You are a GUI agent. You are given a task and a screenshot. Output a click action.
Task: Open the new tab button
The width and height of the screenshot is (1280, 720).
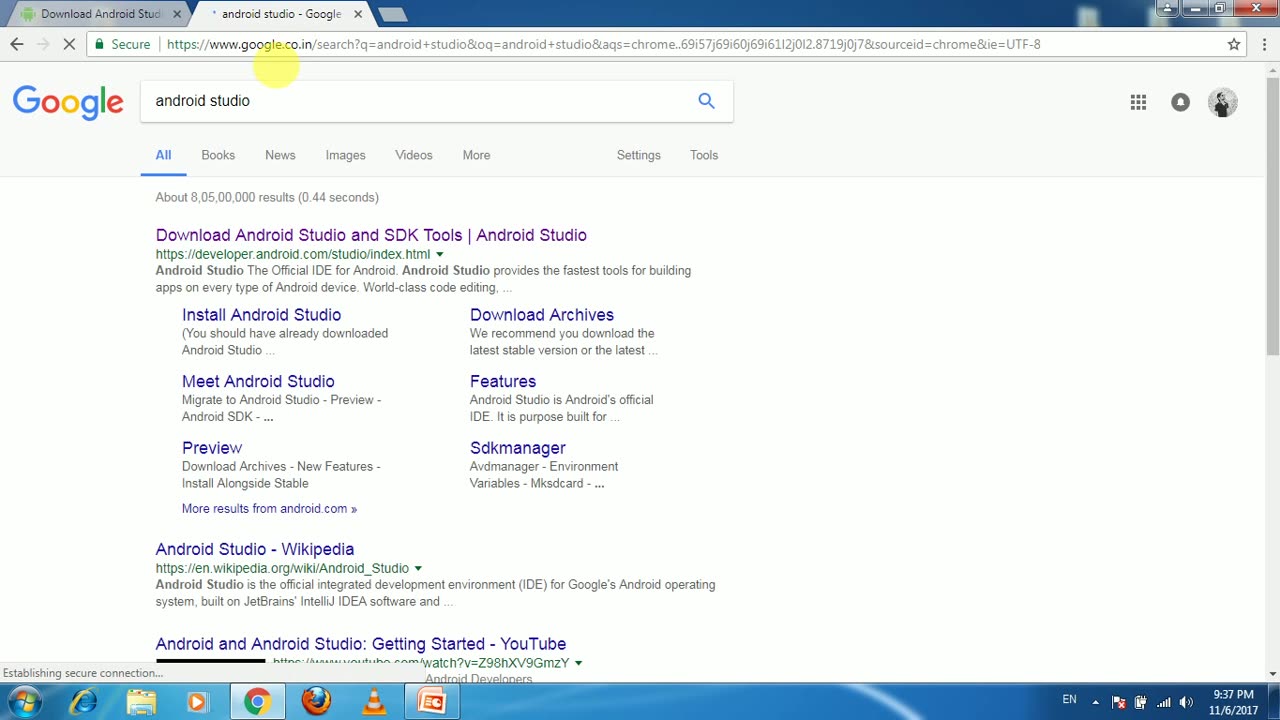[393, 14]
